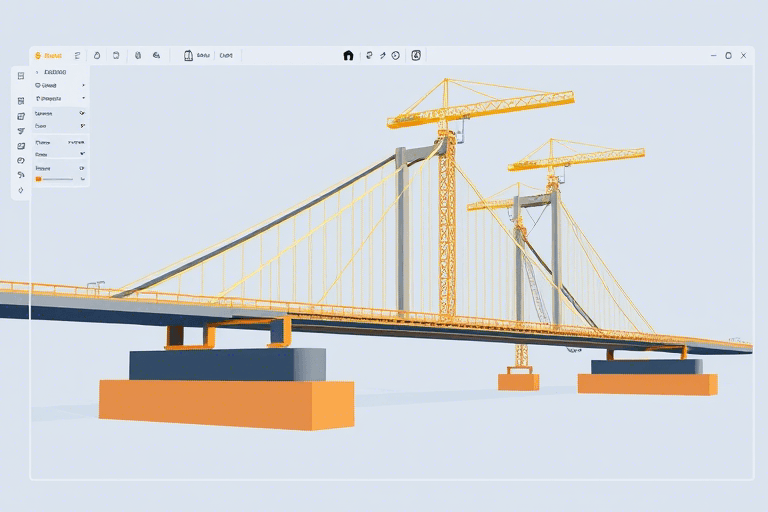Click the boxed icon right of clock
768x512 pixels.
coord(416,56)
